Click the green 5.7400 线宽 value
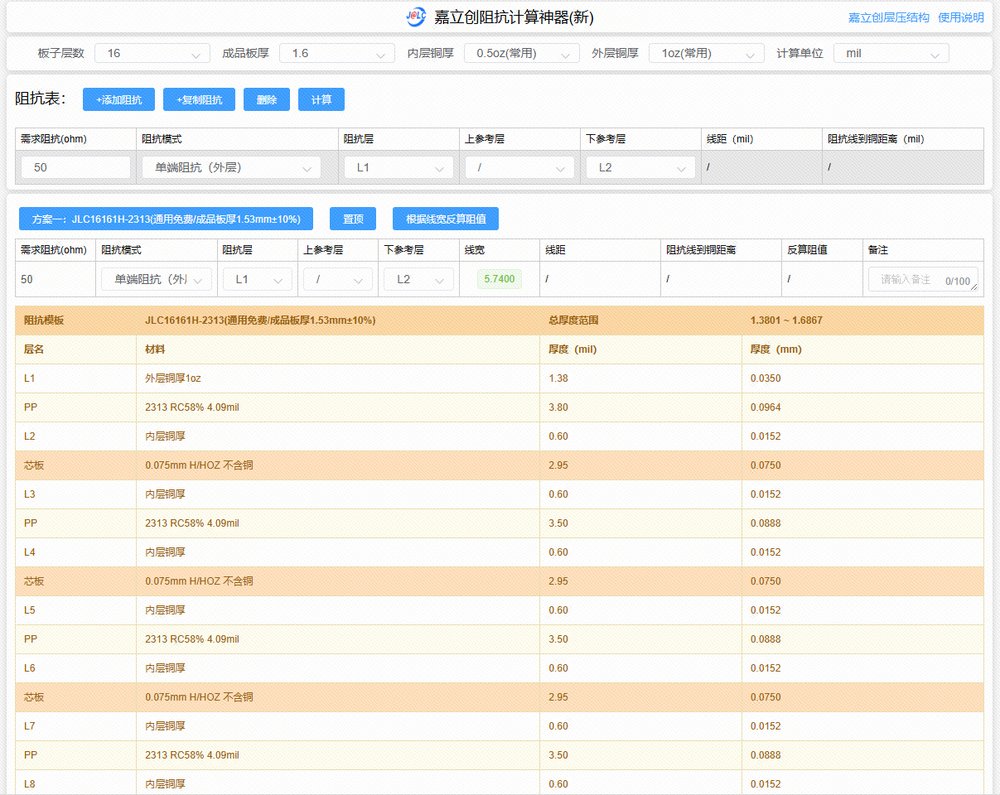 [499, 280]
